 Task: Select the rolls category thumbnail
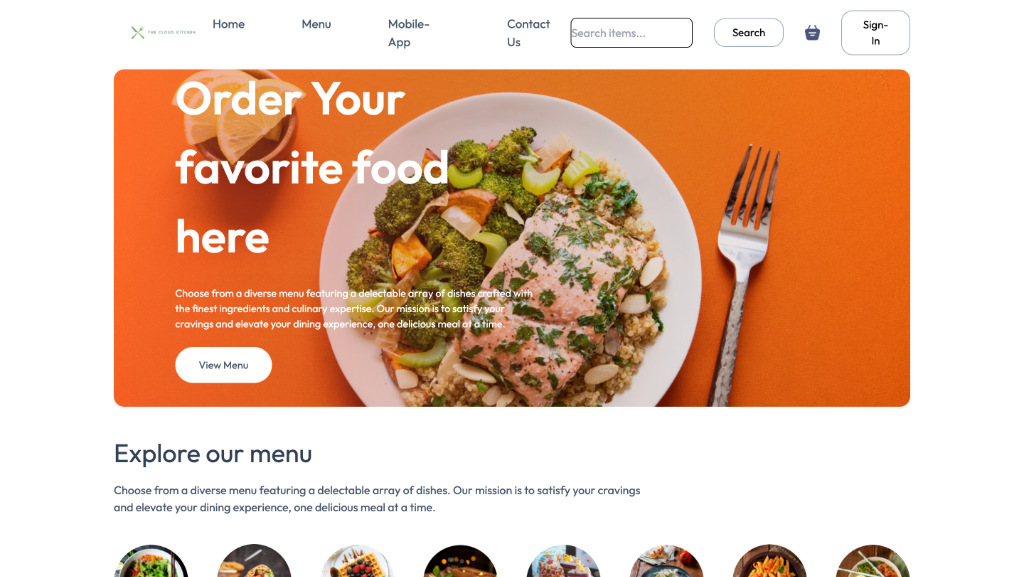pyautogui.click(x=254, y=561)
